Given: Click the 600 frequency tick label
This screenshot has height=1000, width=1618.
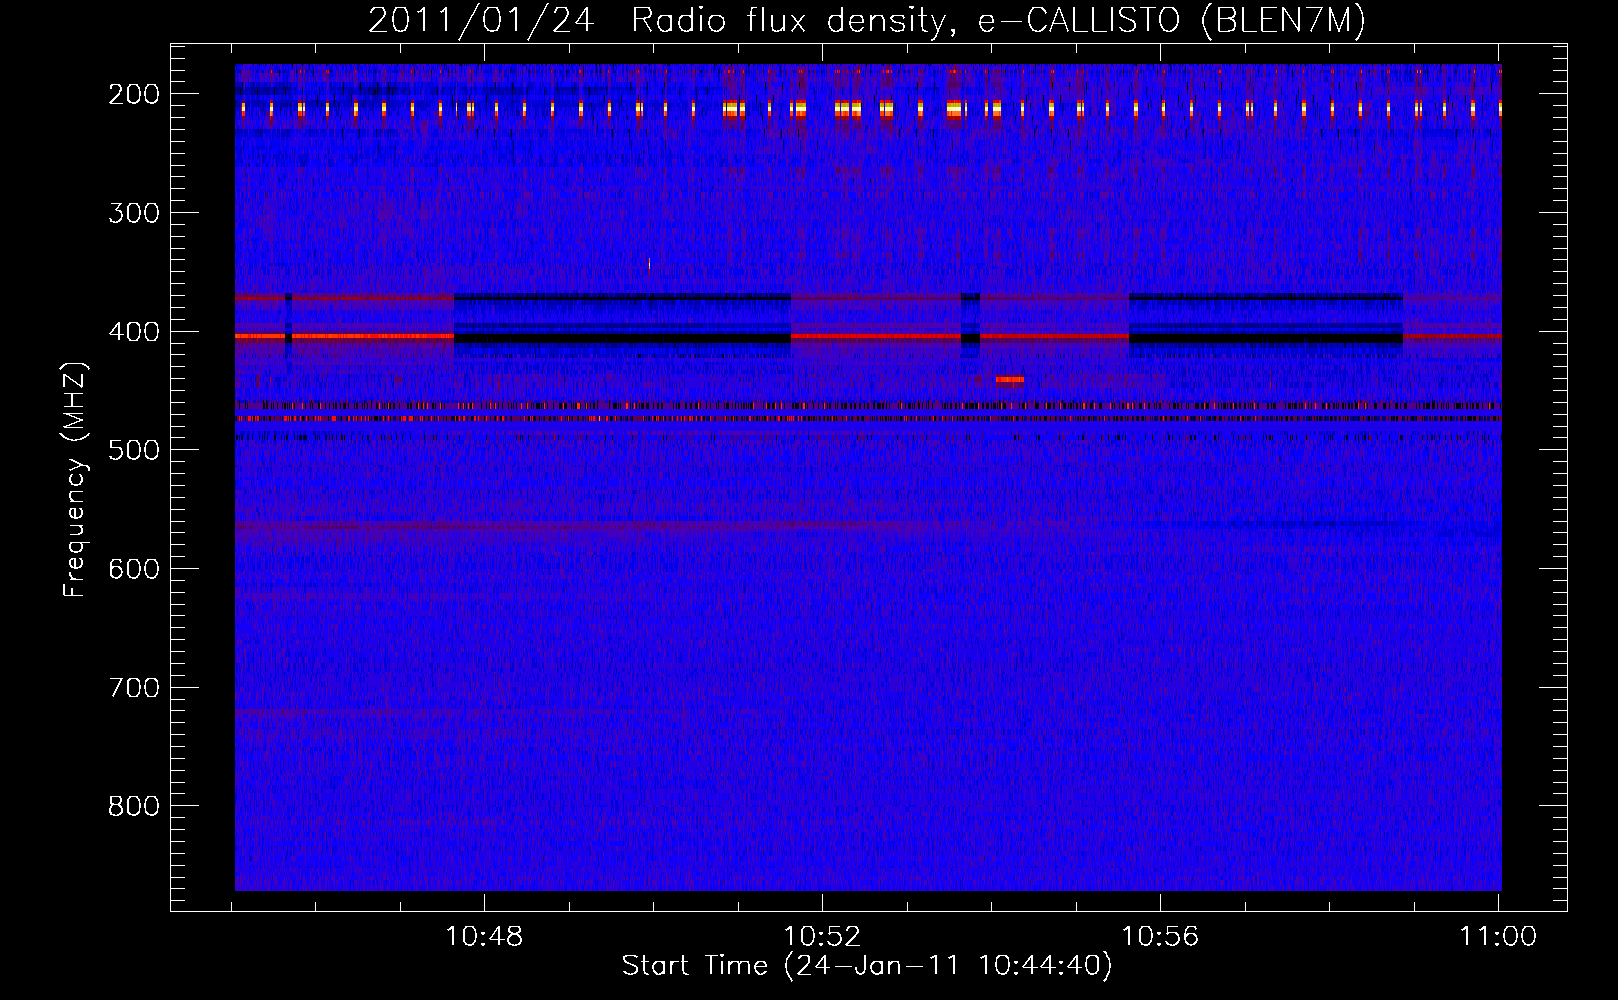Looking at the screenshot, I should point(134,569).
